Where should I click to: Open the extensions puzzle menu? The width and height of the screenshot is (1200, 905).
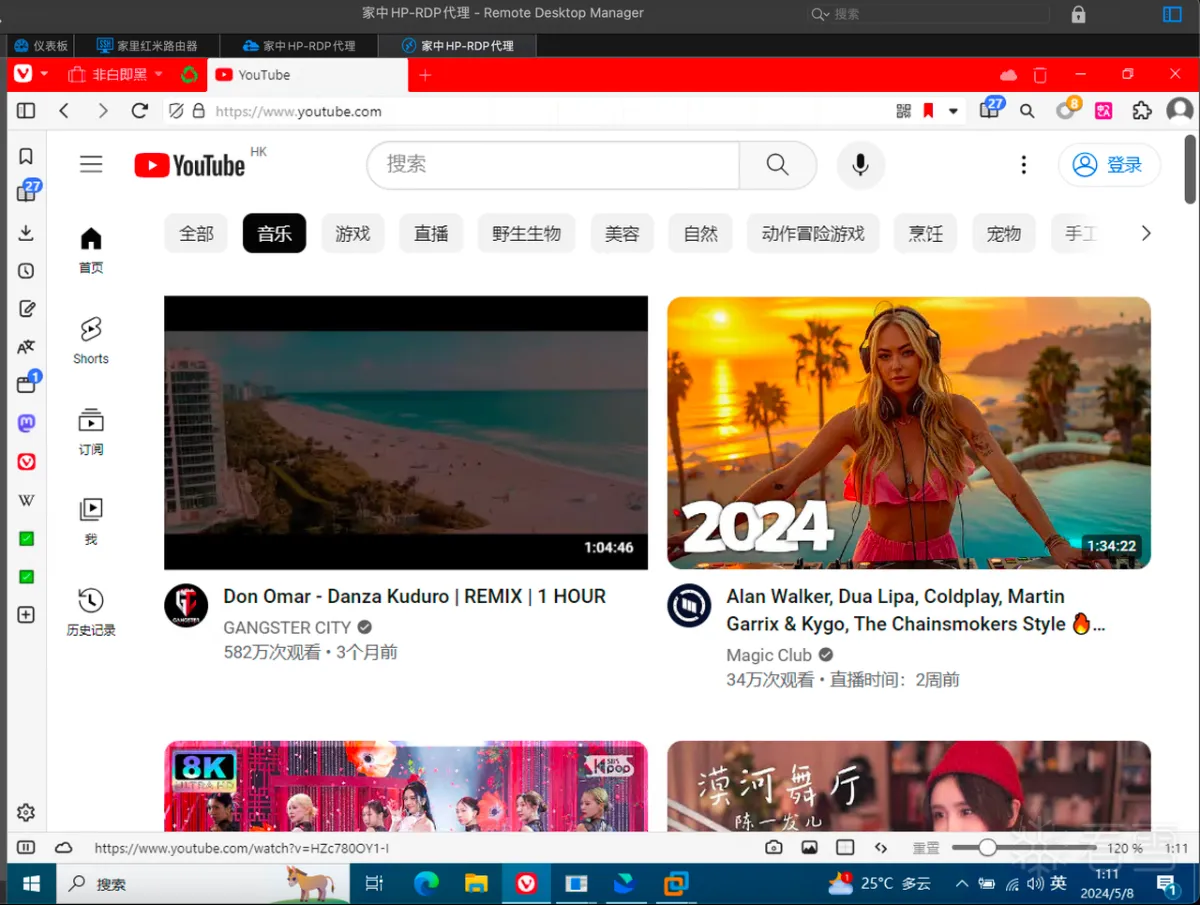(1142, 111)
